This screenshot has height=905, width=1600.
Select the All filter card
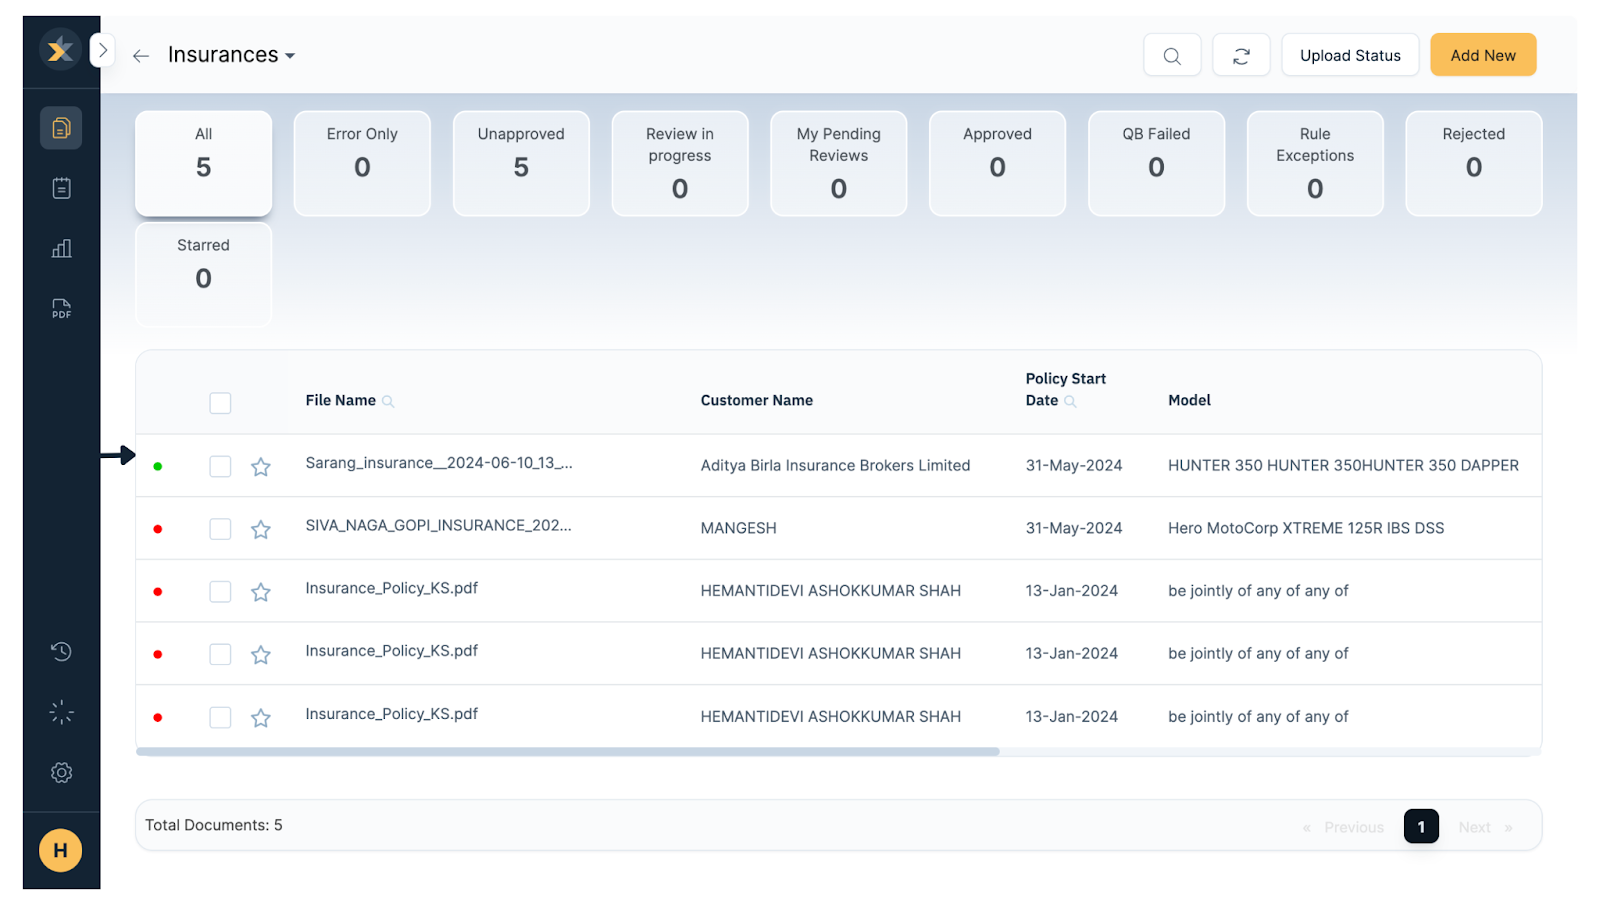(x=204, y=163)
